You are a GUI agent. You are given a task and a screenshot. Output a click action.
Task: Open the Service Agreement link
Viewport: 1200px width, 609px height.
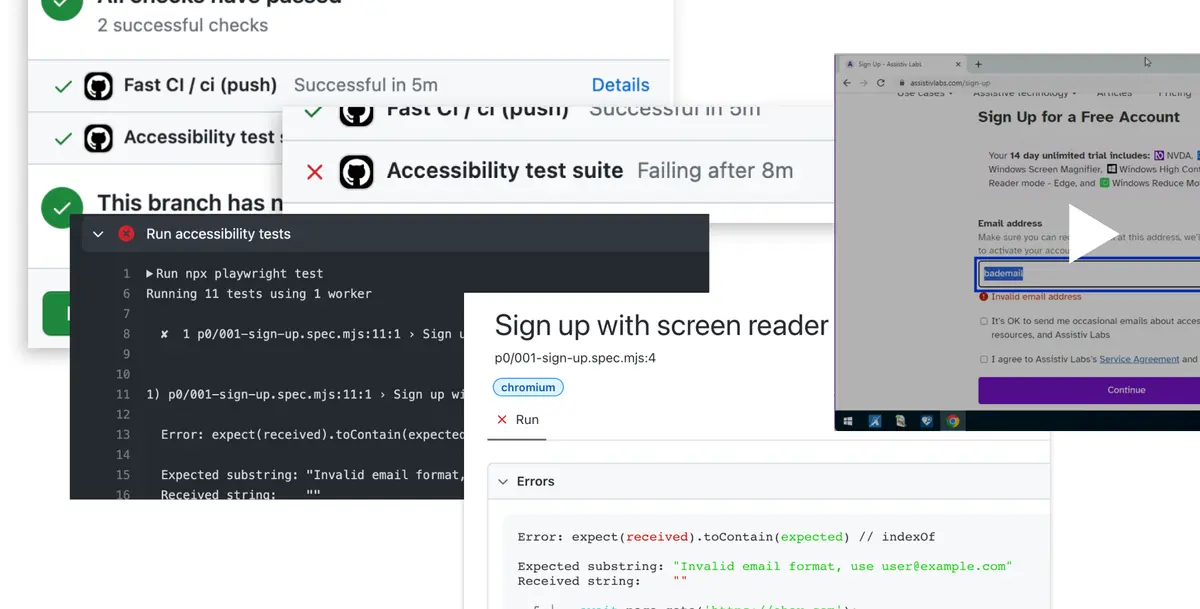(x=1139, y=359)
